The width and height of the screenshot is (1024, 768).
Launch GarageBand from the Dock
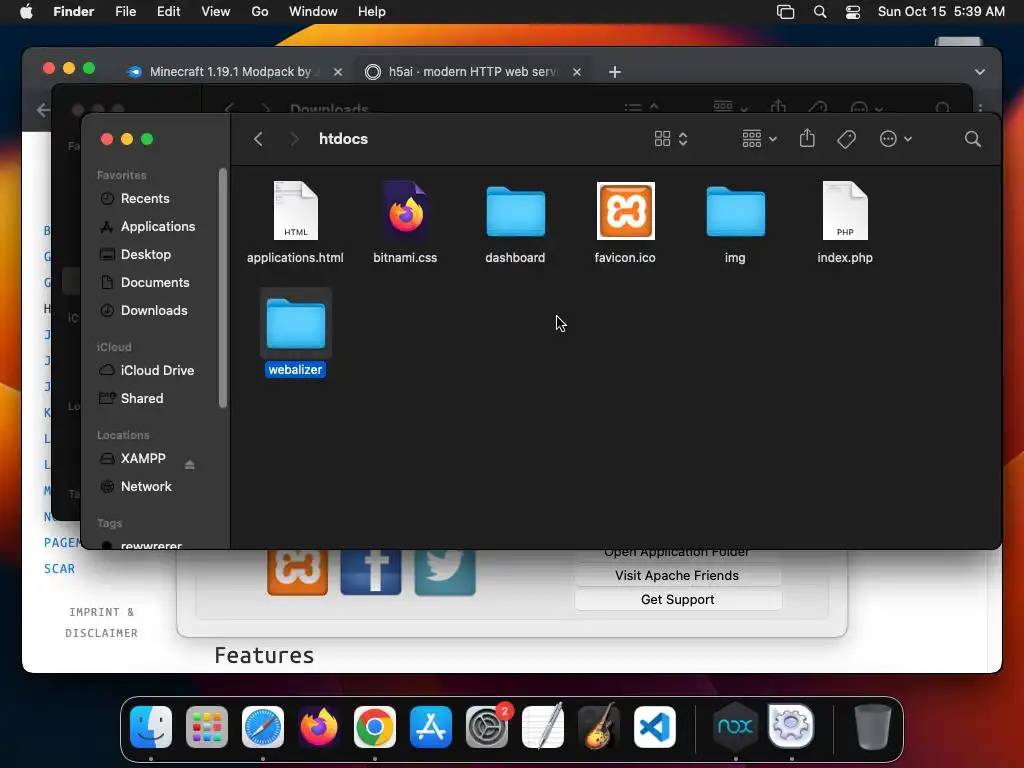(x=599, y=727)
